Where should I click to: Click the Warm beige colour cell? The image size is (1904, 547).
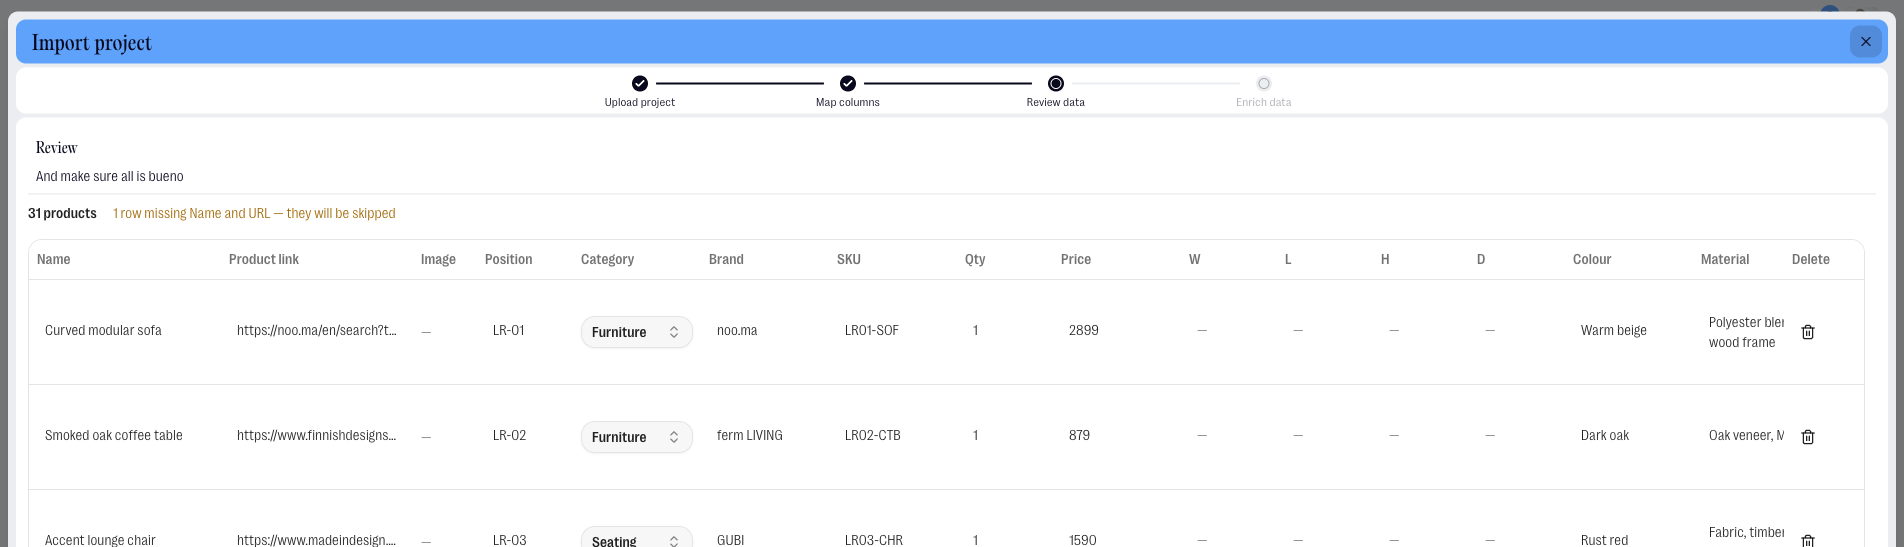[x=1614, y=330]
